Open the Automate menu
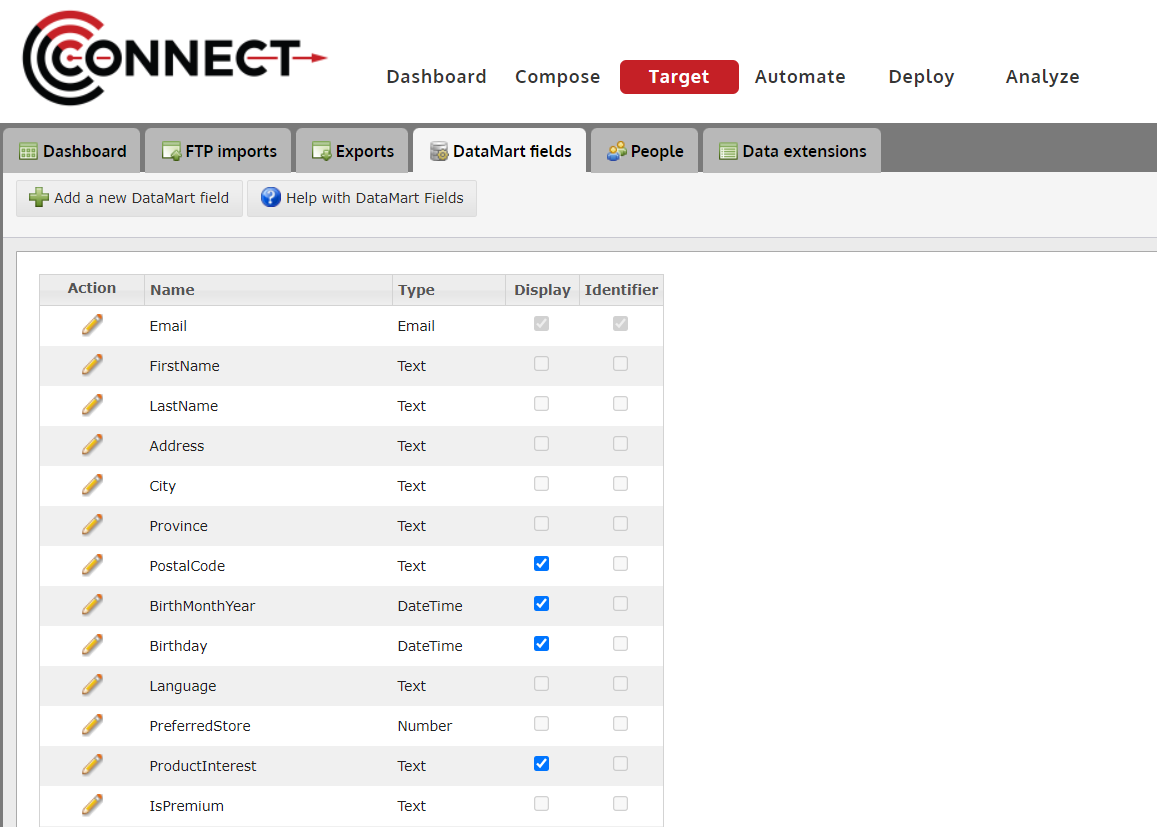This screenshot has width=1157, height=827. click(800, 77)
